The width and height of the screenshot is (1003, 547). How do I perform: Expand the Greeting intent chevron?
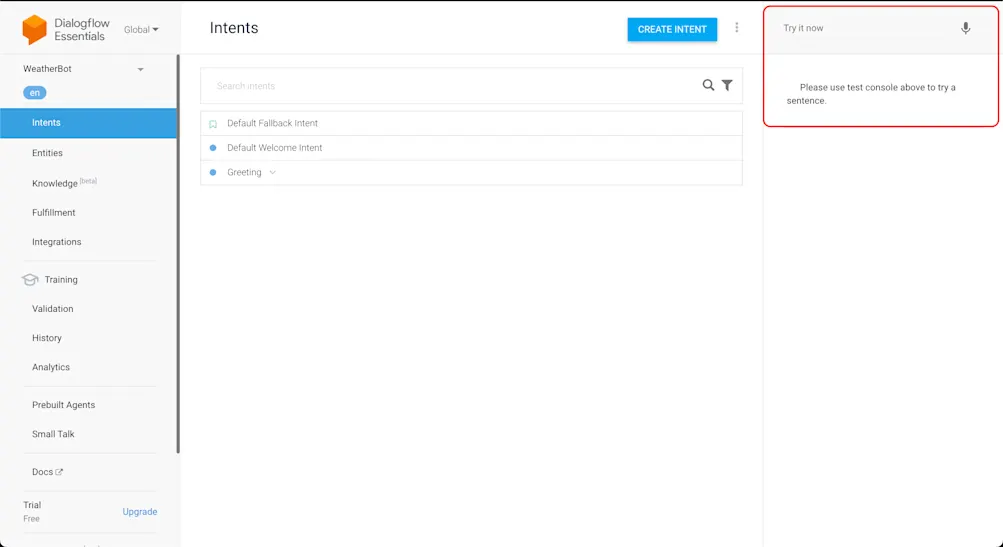coord(272,172)
